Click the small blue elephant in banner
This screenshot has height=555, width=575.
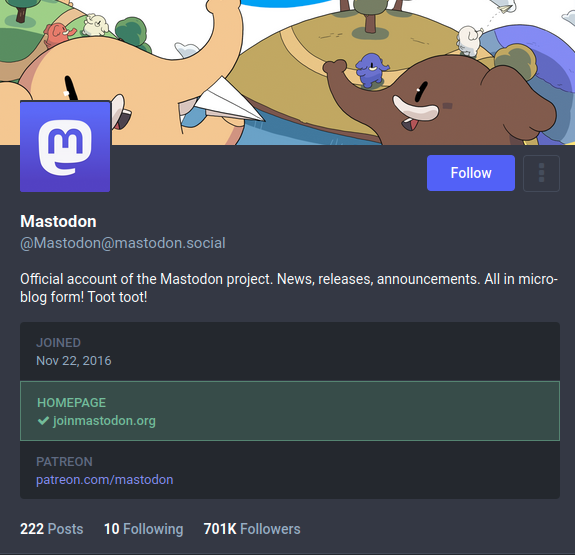point(371,70)
